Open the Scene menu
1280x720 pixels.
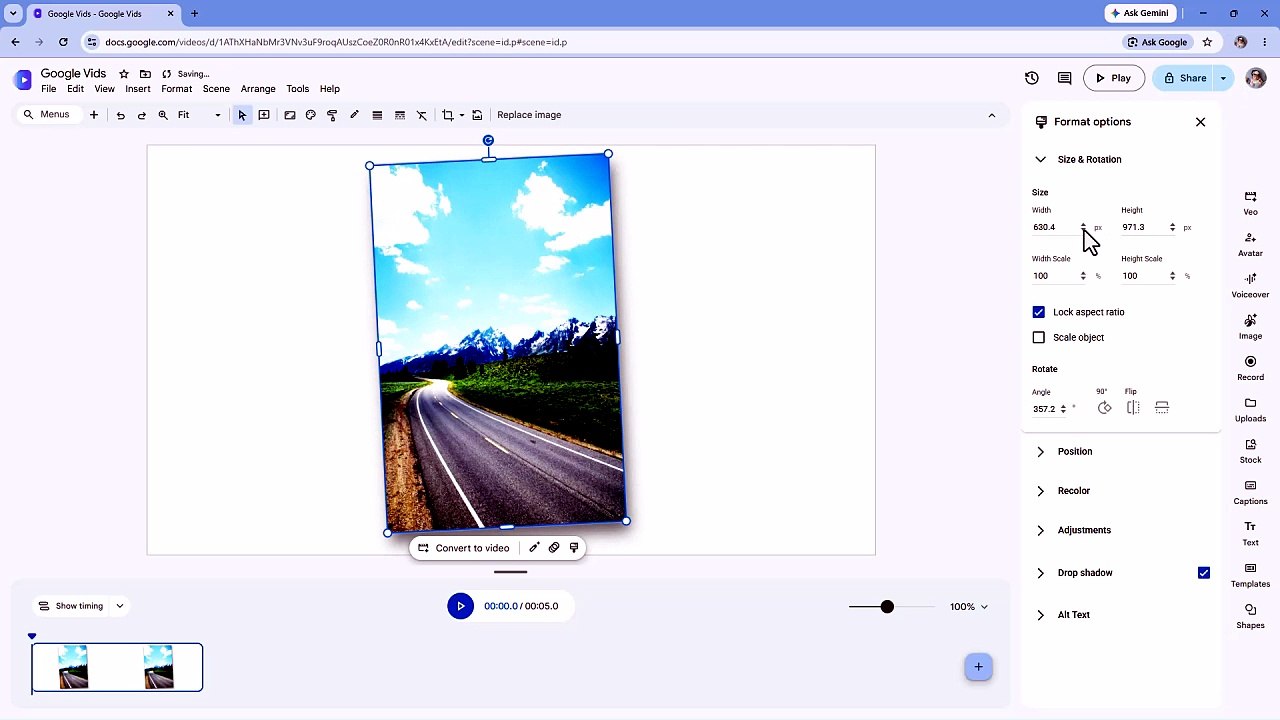[x=216, y=89]
